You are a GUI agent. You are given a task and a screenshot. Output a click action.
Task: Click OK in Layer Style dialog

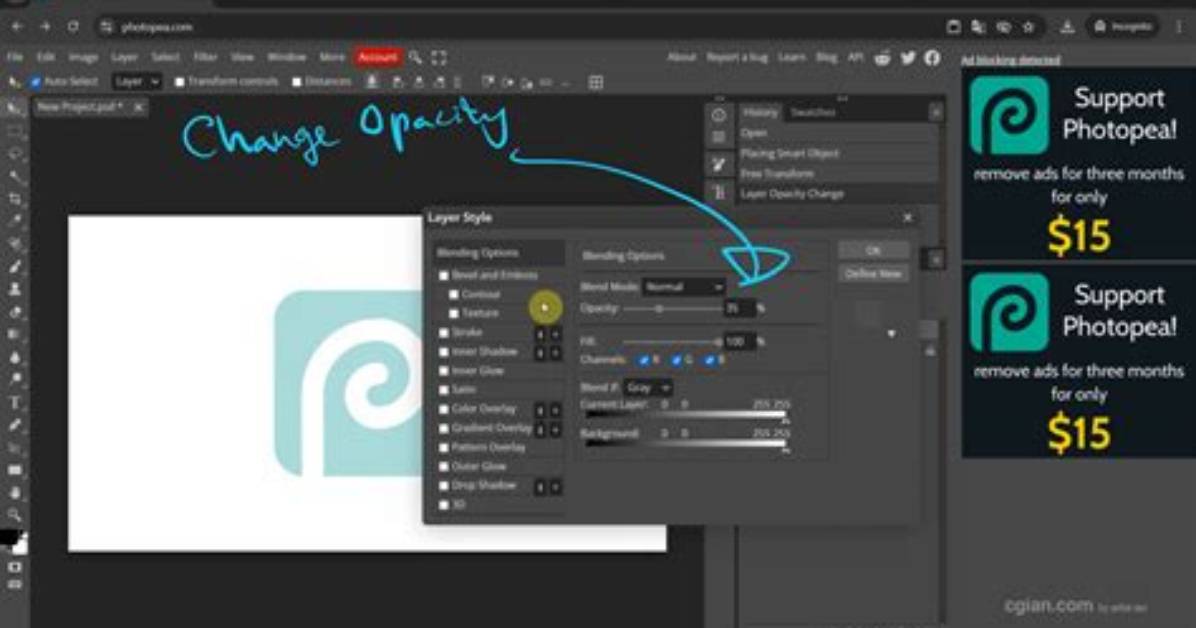(873, 250)
